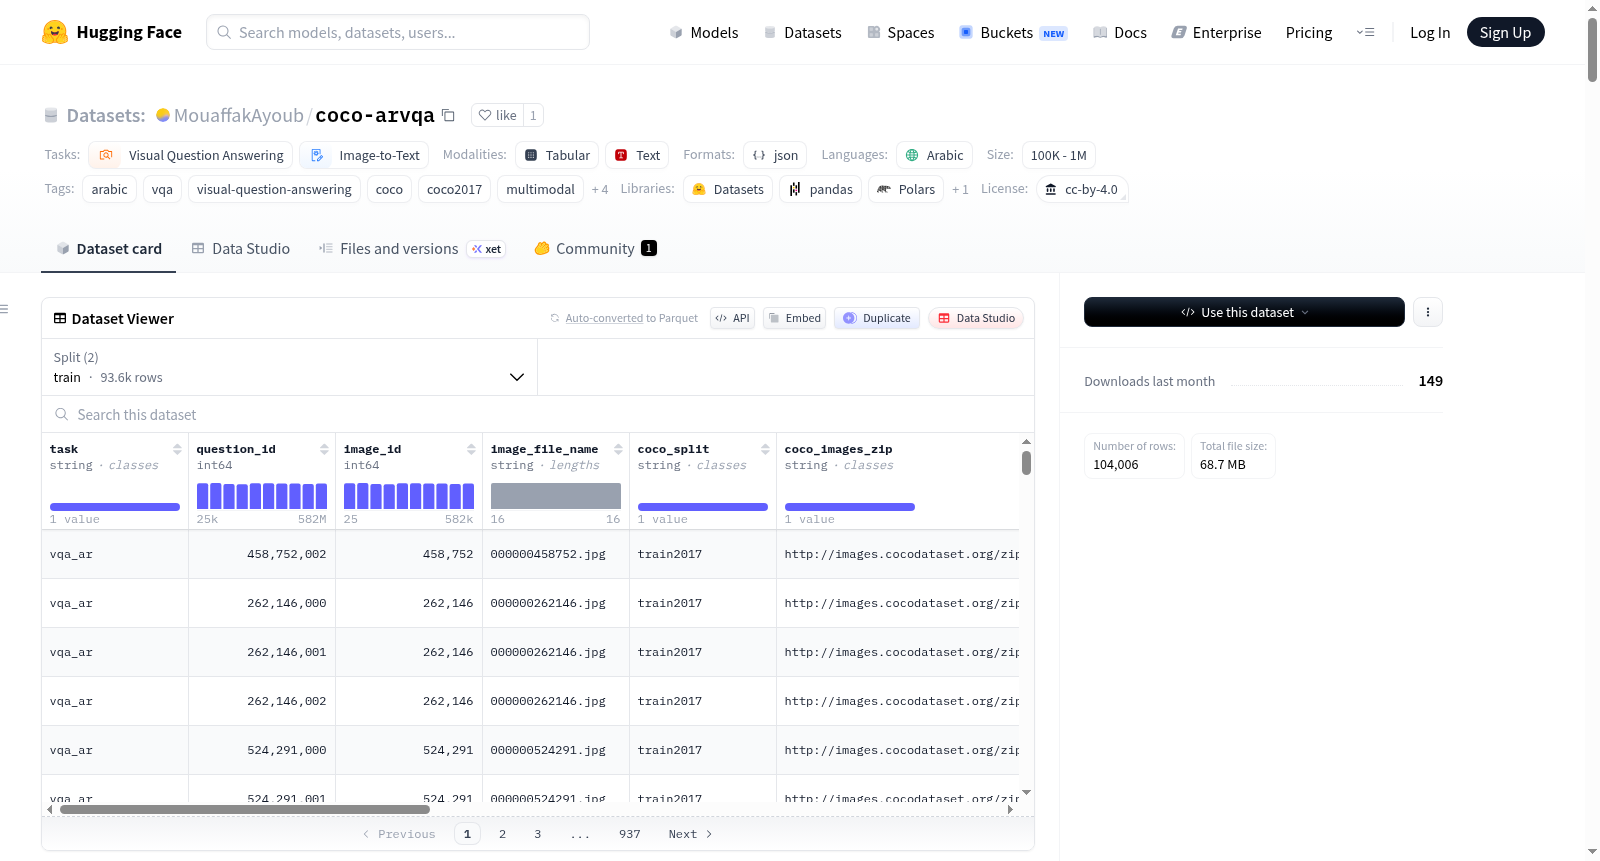
Task: Click the Sign Up button
Action: (x=1506, y=32)
